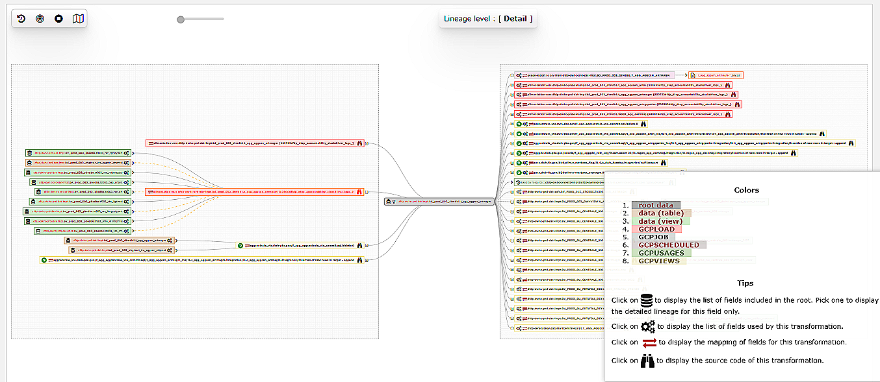Click the gears icon in Tips
Image resolution: width=880 pixels, height=382 pixels.
point(648,326)
